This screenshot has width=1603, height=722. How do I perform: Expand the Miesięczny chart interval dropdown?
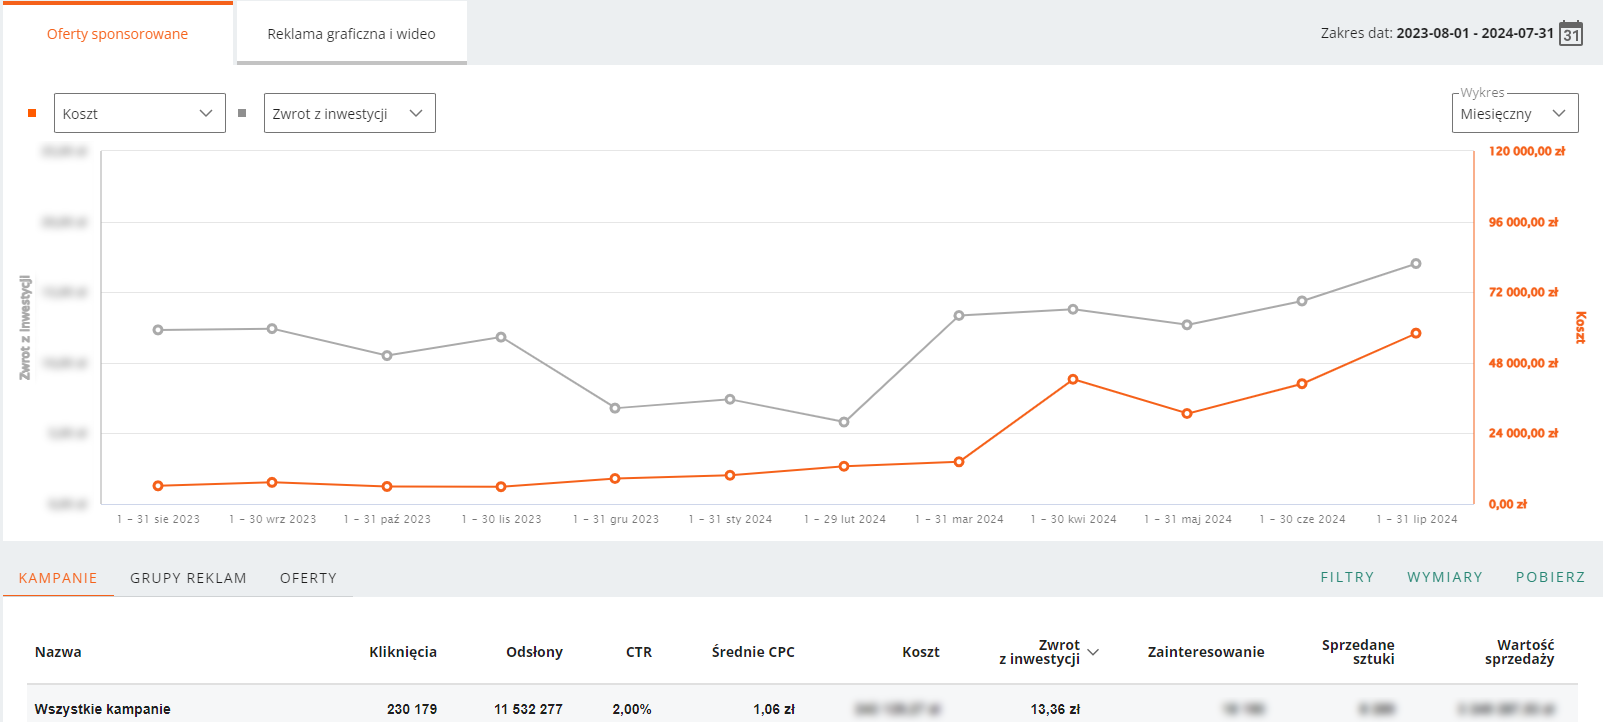(1515, 113)
